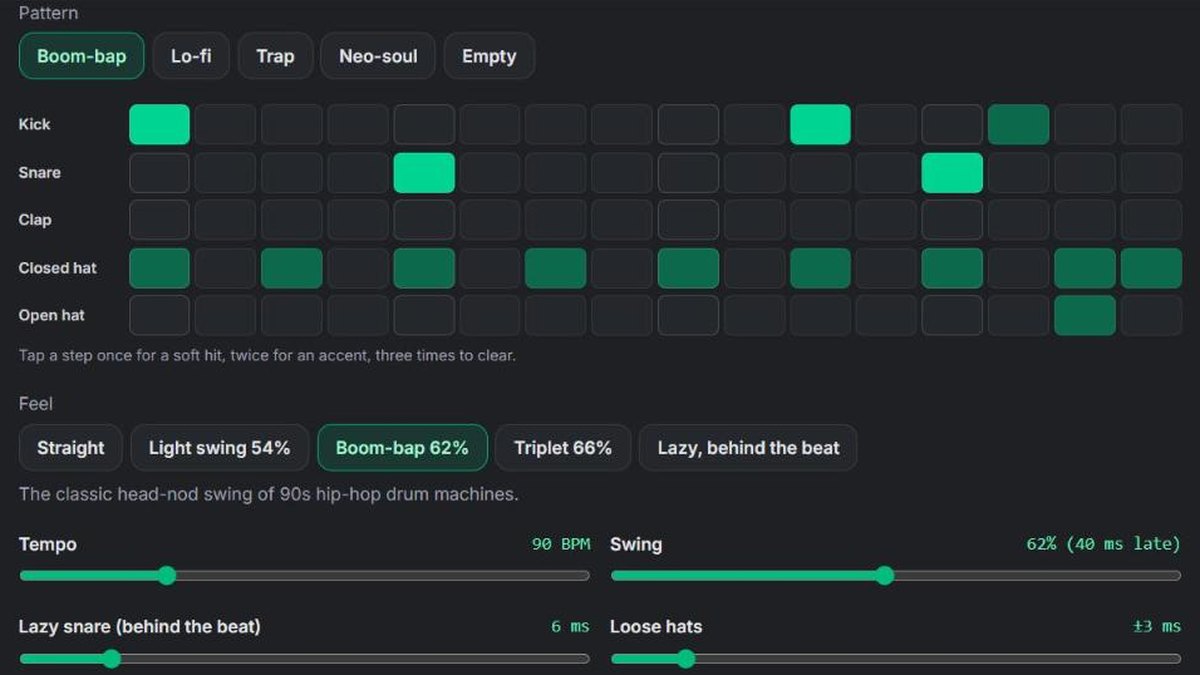Toggle Closed hat on step 5
1200x675 pixels.
tap(424, 268)
